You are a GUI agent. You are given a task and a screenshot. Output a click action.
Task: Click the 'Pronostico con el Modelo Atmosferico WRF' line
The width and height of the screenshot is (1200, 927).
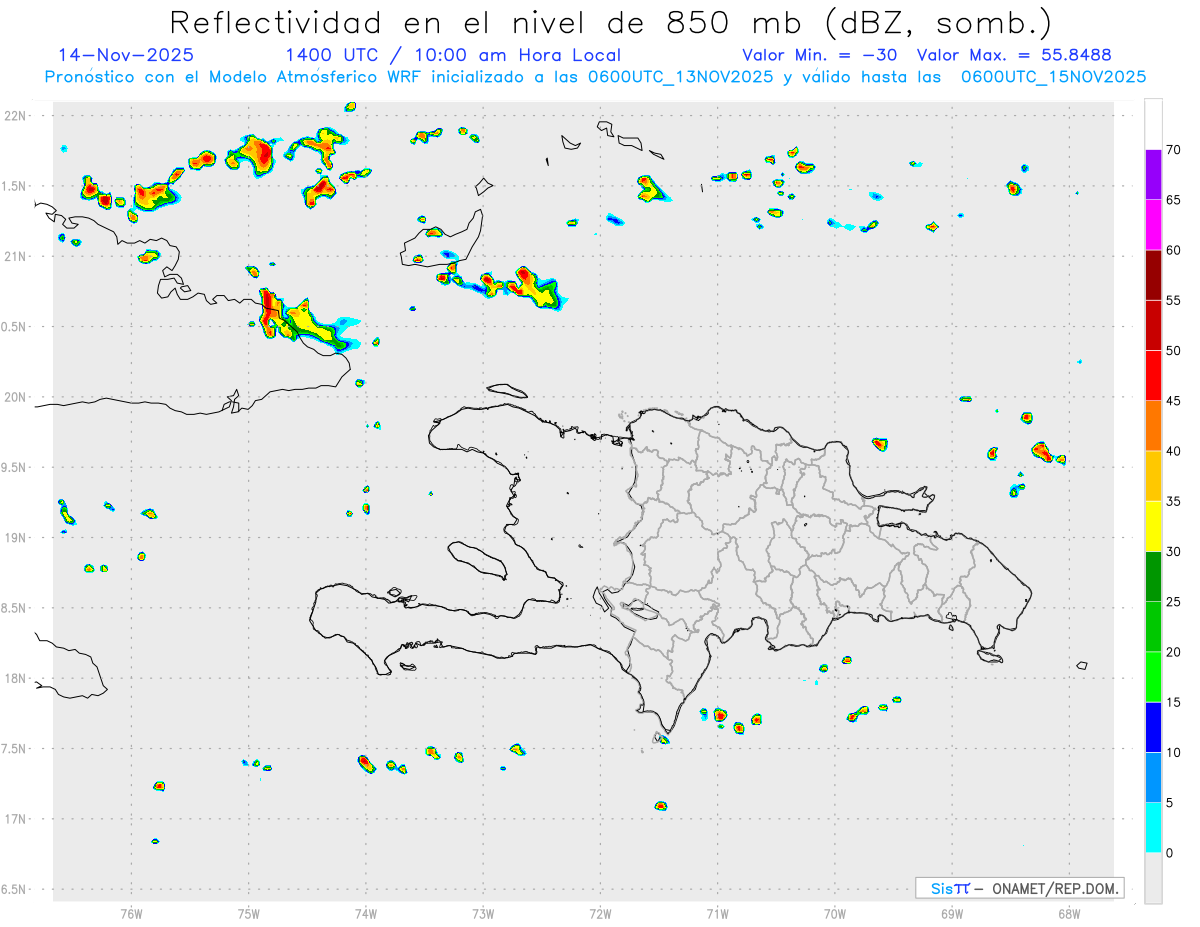[x=595, y=77]
